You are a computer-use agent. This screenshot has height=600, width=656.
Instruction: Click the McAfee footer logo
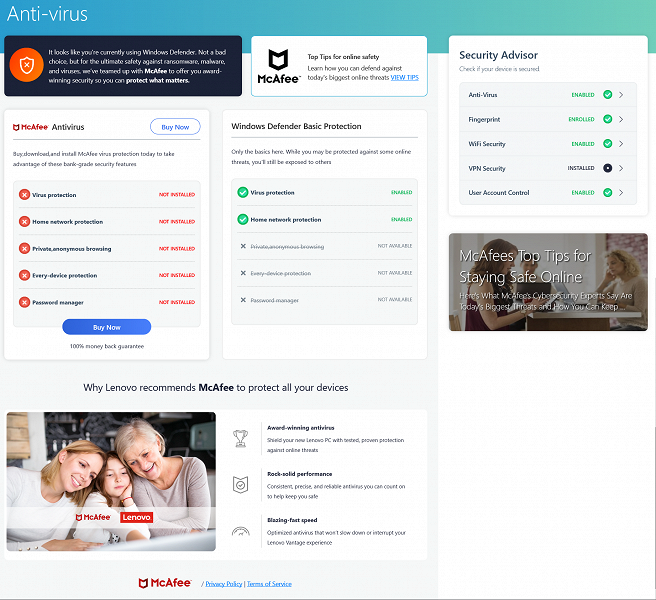pos(165,583)
